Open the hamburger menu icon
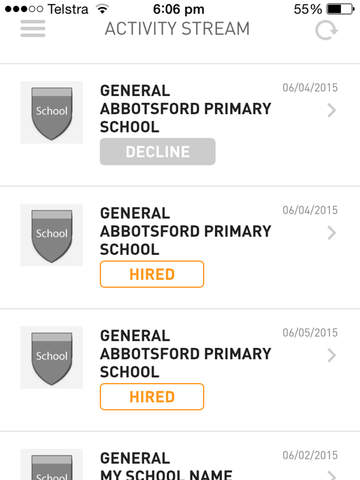 (33, 29)
